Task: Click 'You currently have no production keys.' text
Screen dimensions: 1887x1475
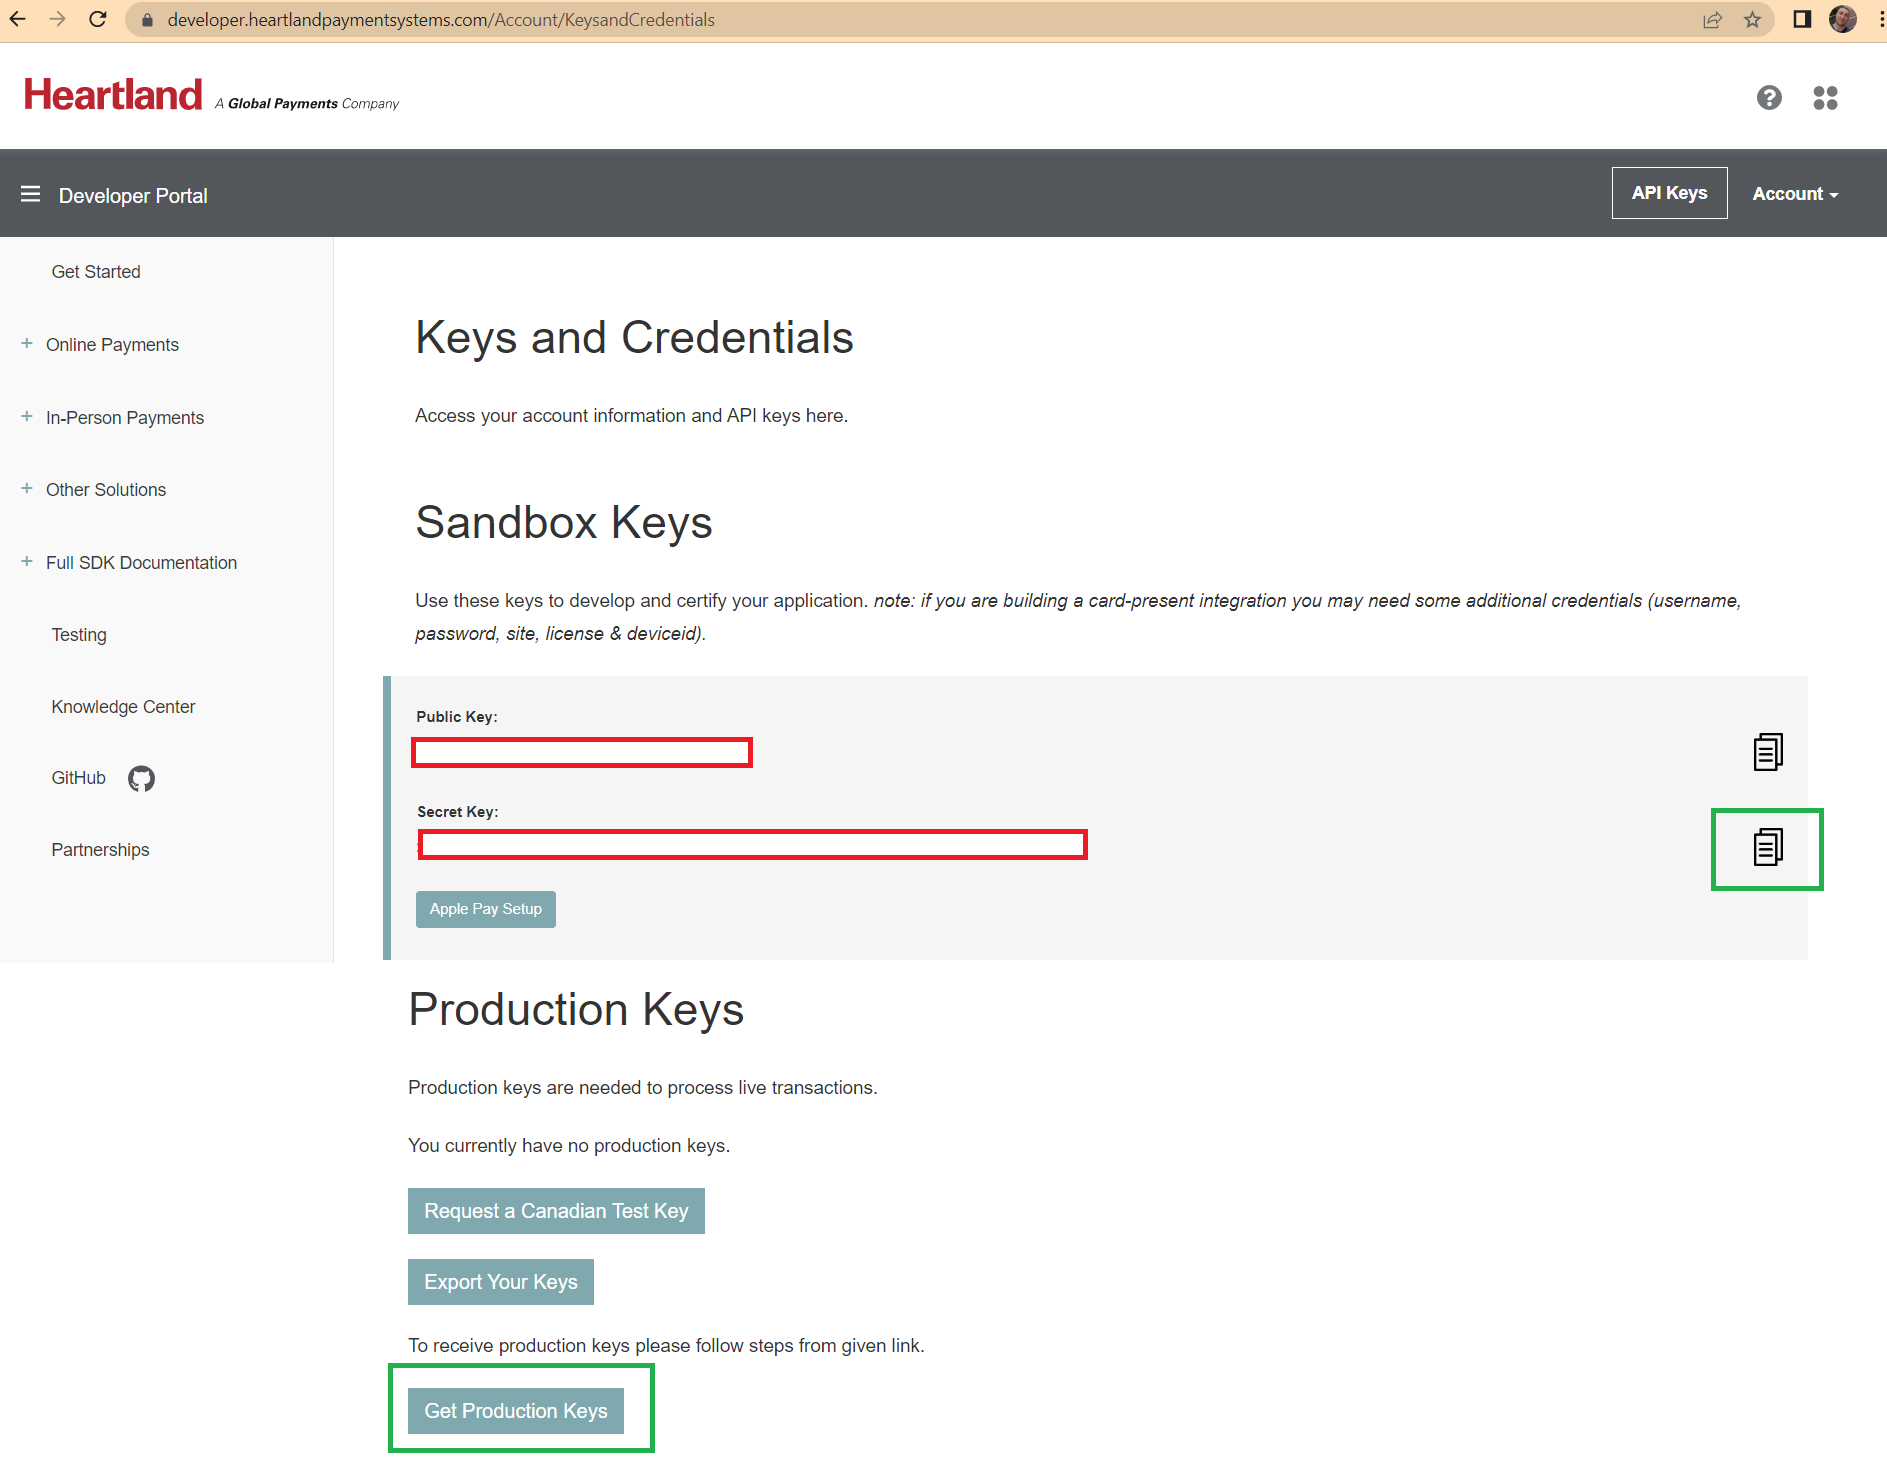Action: click(x=569, y=1146)
